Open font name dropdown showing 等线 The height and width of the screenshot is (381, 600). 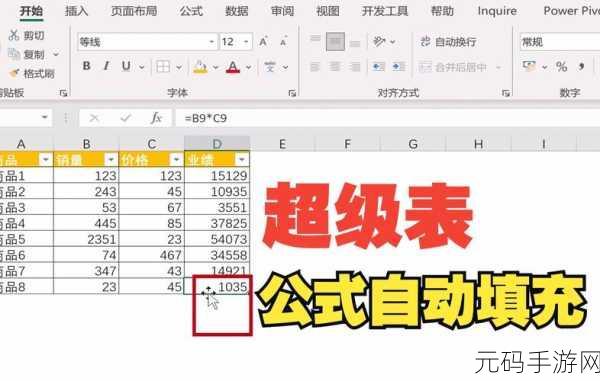211,42
